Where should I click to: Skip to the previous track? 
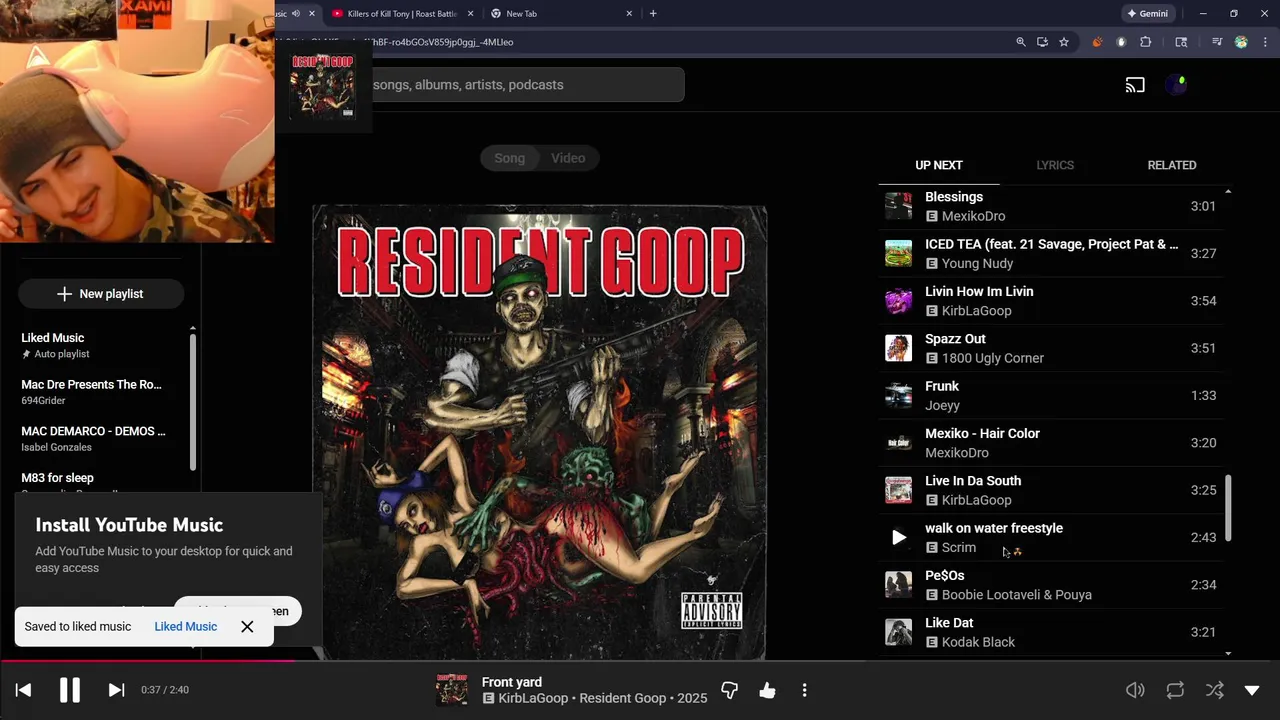point(23,690)
